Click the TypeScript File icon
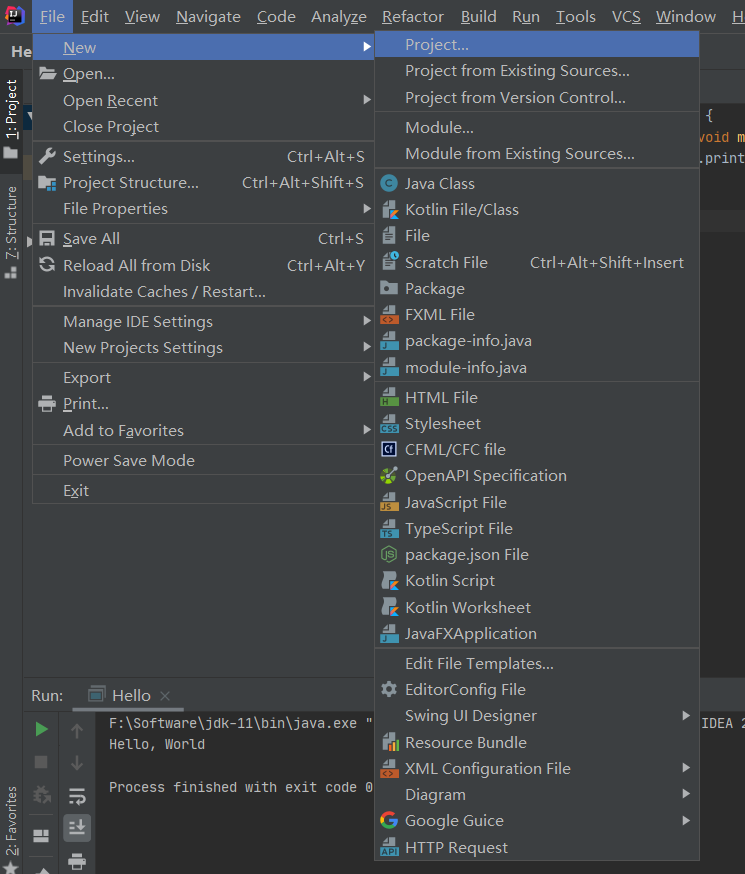This screenshot has width=745, height=874. click(x=389, y=528)
